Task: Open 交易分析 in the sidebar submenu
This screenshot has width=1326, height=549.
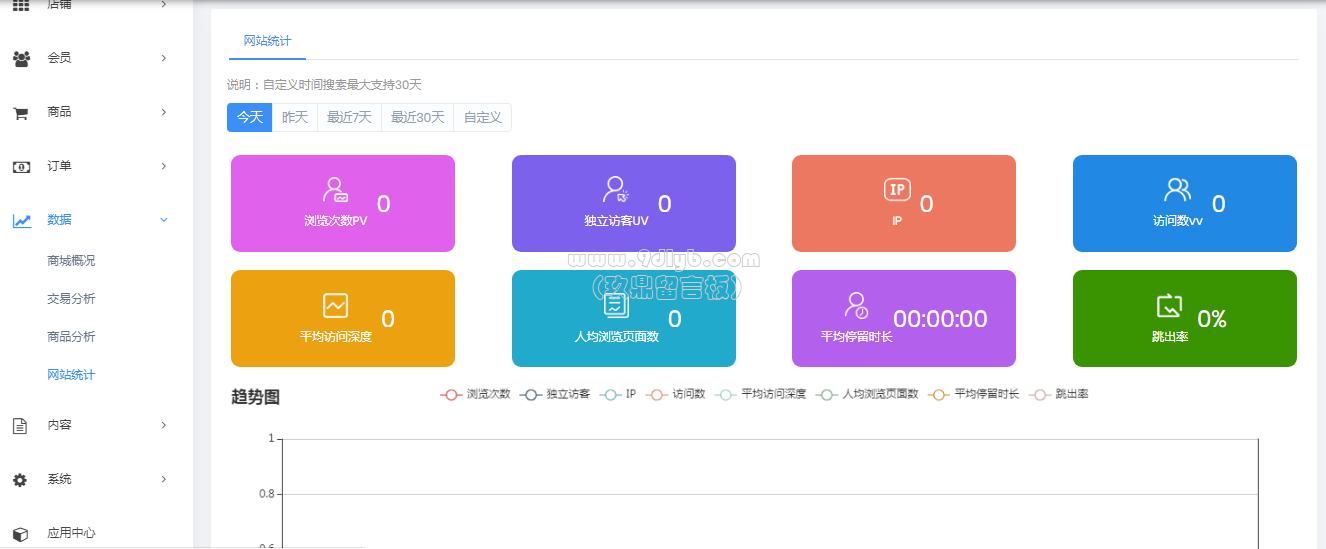Action: pos(71,299)
